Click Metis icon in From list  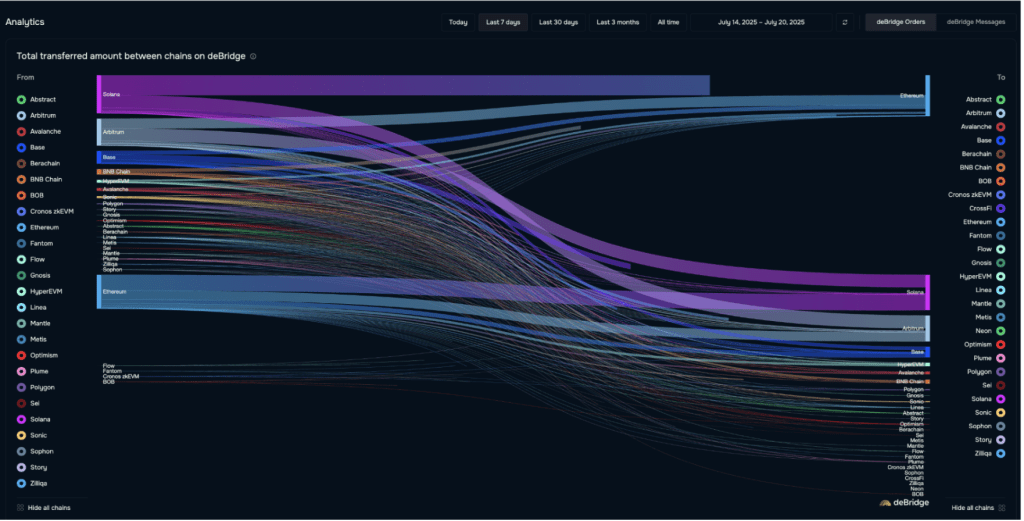tap(22, 339)
